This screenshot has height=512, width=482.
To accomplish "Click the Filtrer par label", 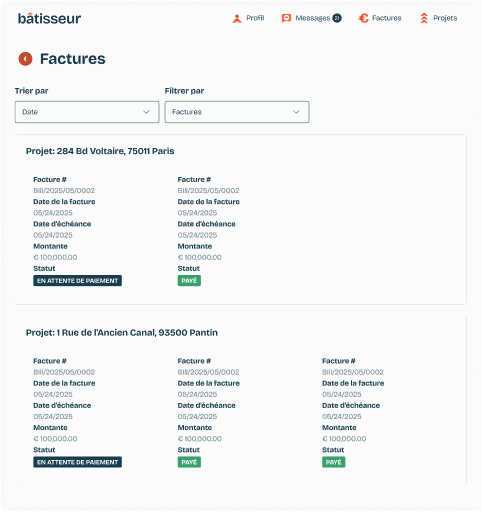I will (184, 91).
